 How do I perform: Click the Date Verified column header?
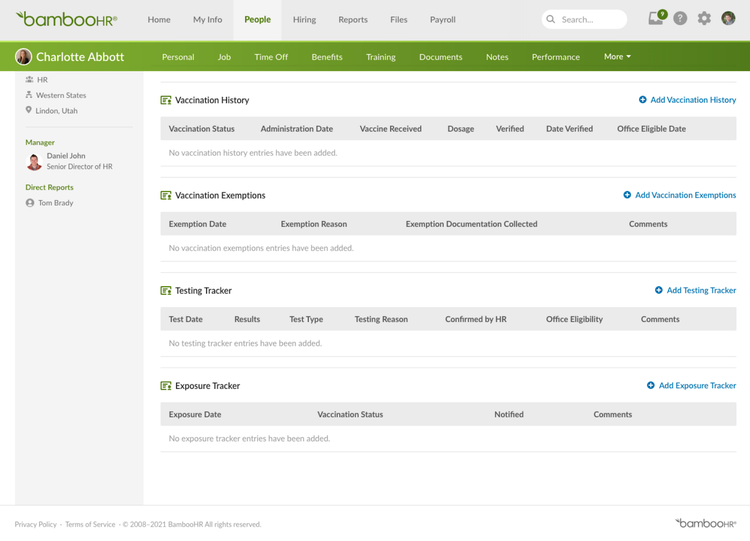point(569,129)
